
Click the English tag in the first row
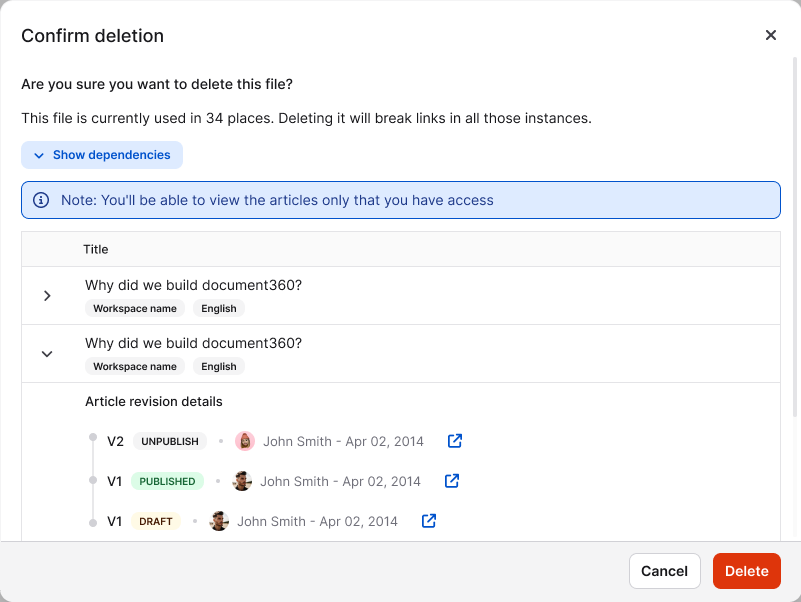[219, 309]
